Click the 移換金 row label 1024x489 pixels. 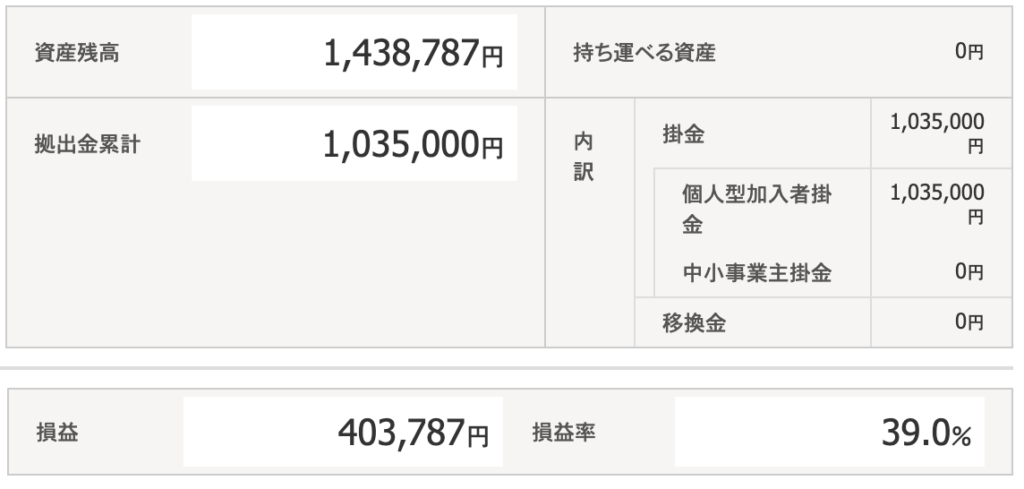pyautogui.click(x=694, y=322)
